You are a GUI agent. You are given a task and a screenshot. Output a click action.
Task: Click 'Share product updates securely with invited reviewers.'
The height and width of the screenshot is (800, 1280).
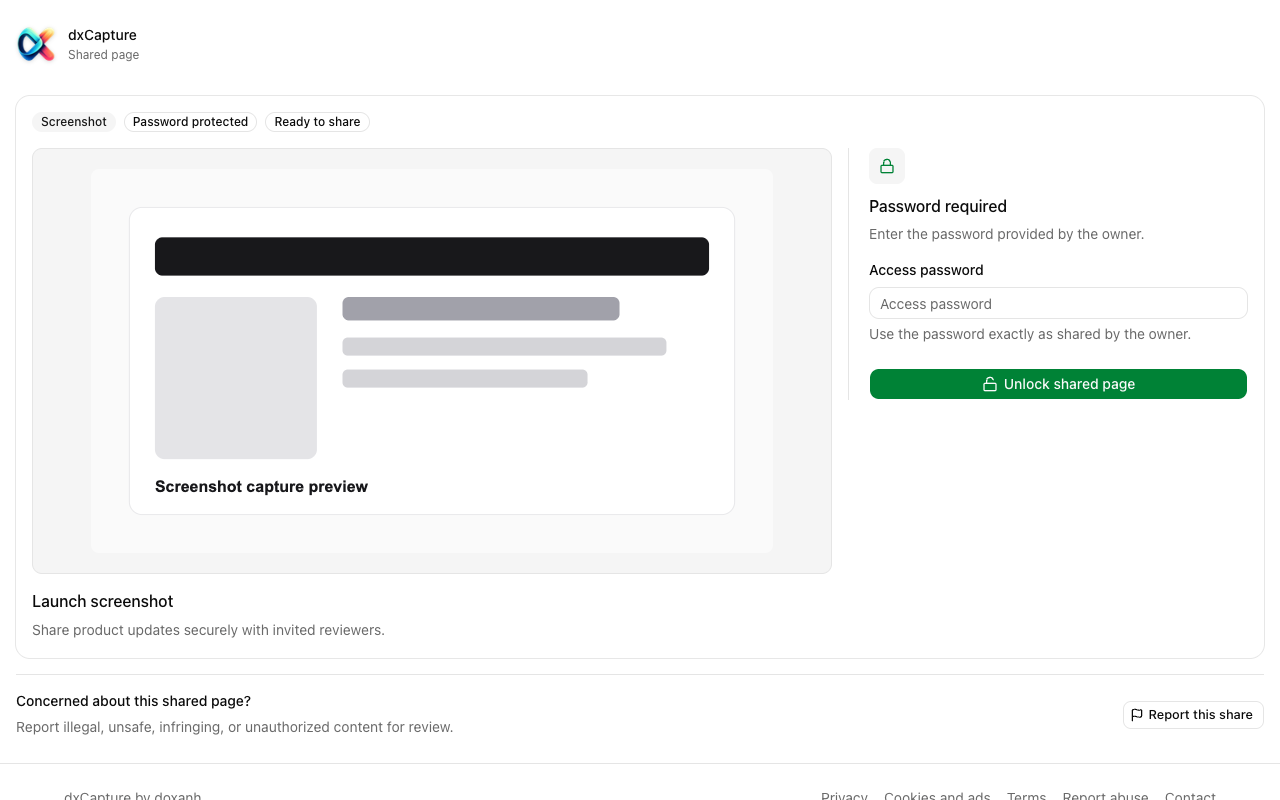208,630
